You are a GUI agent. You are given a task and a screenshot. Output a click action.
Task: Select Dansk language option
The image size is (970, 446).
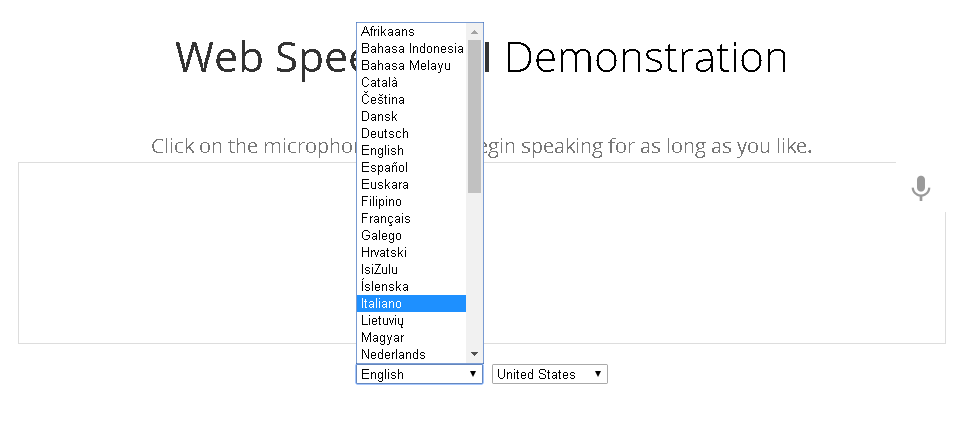click(x=411, y=116)
